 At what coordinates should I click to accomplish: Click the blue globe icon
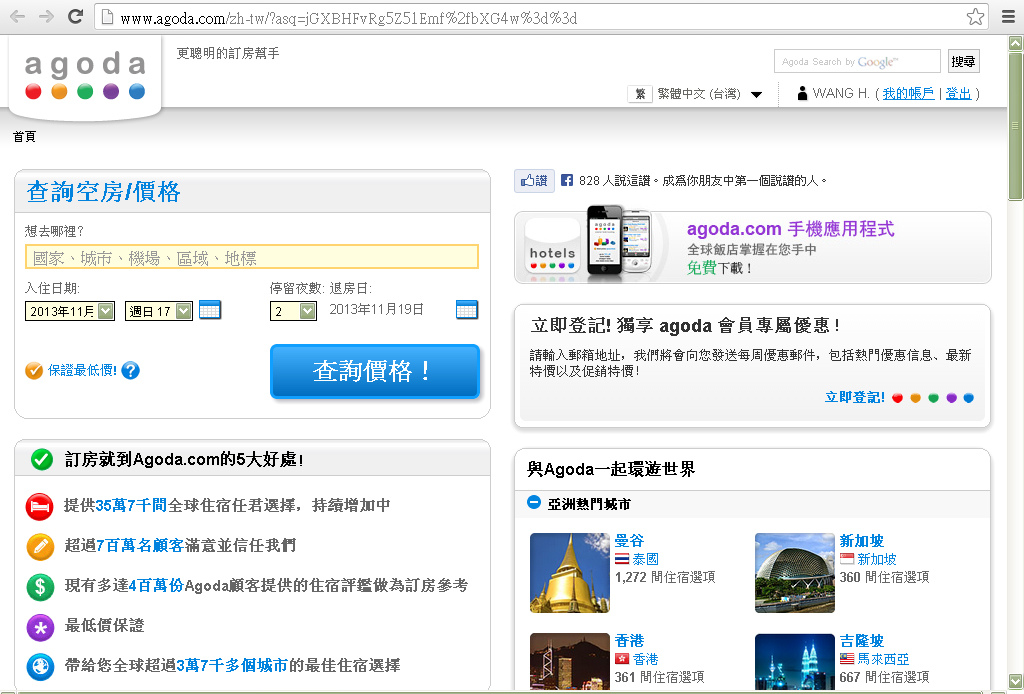(x=40, y=667)
